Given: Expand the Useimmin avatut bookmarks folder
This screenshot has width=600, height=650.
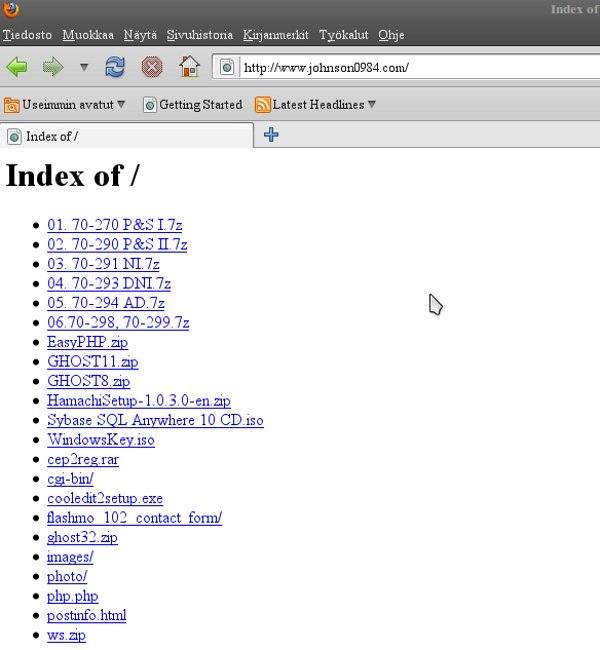Looking at the screenshot, I should [64, 104].
